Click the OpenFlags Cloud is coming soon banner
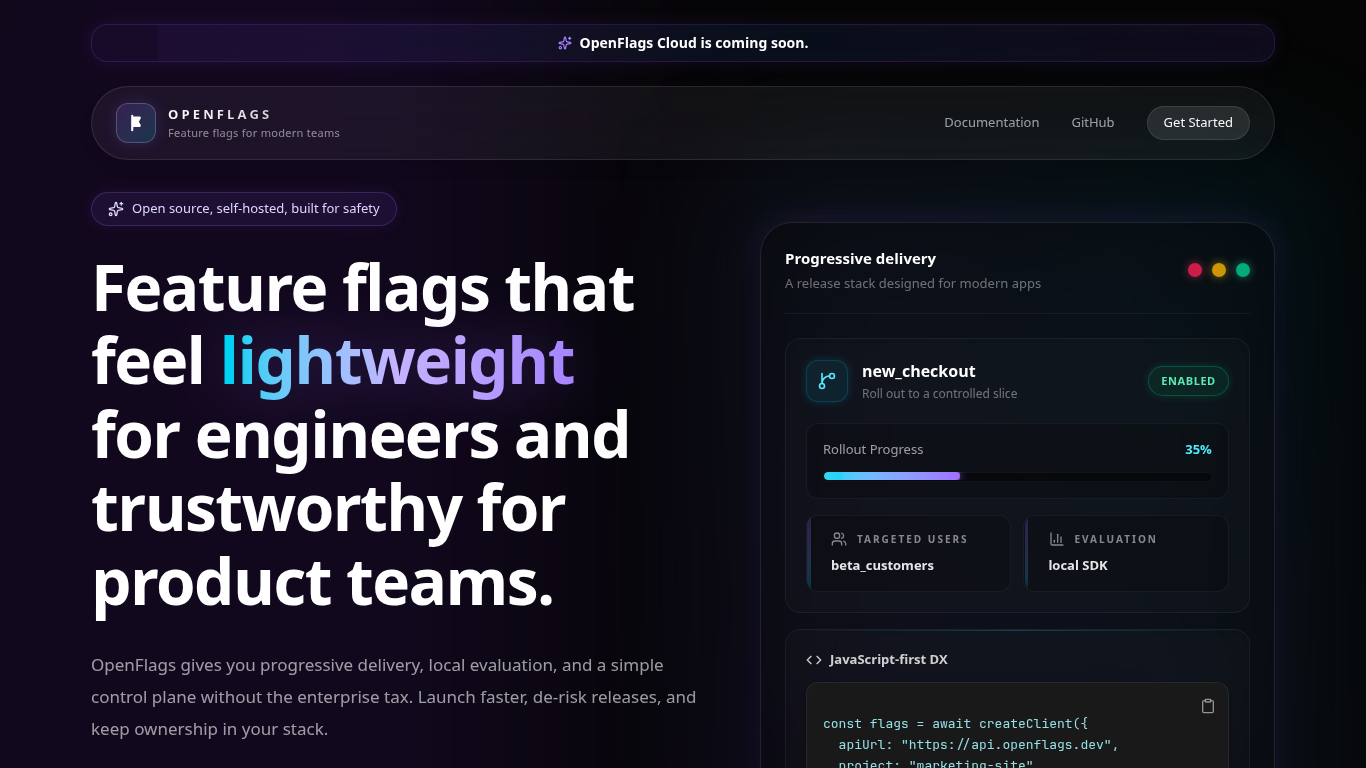The height and width of the screenshot is (768, 1366). pos(683,43)
